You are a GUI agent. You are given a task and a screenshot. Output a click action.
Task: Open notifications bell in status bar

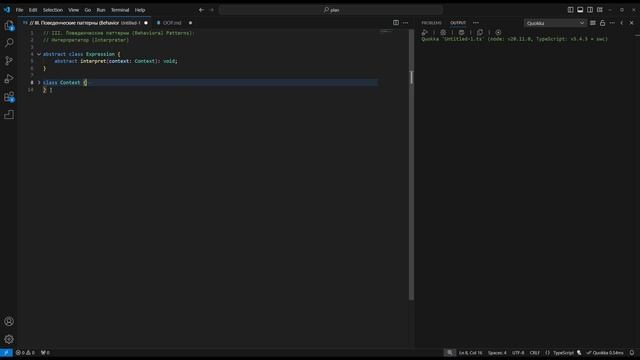pos(632,353)
